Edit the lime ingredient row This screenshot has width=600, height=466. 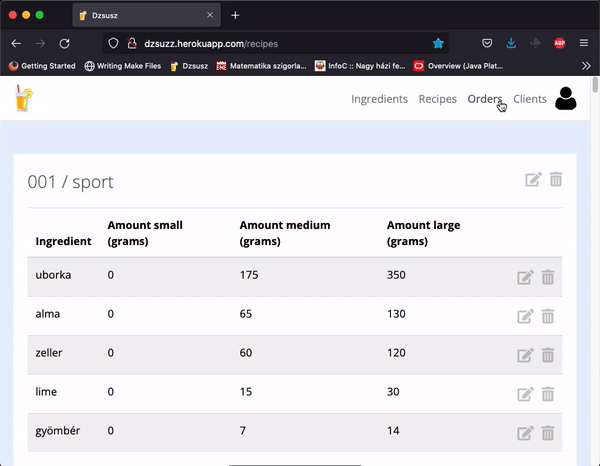click(525, 394)
